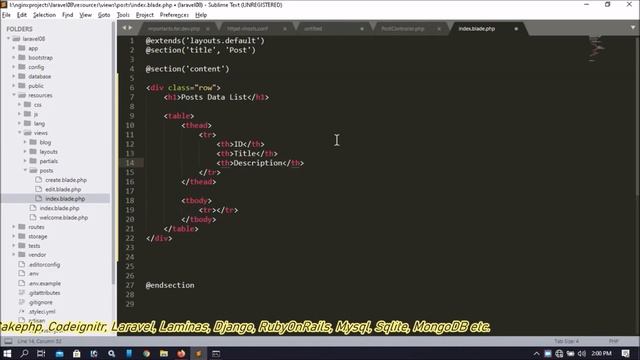Collapse the laravel08 root folder
This screenshot has width=640, height=360.
[8, 39]
